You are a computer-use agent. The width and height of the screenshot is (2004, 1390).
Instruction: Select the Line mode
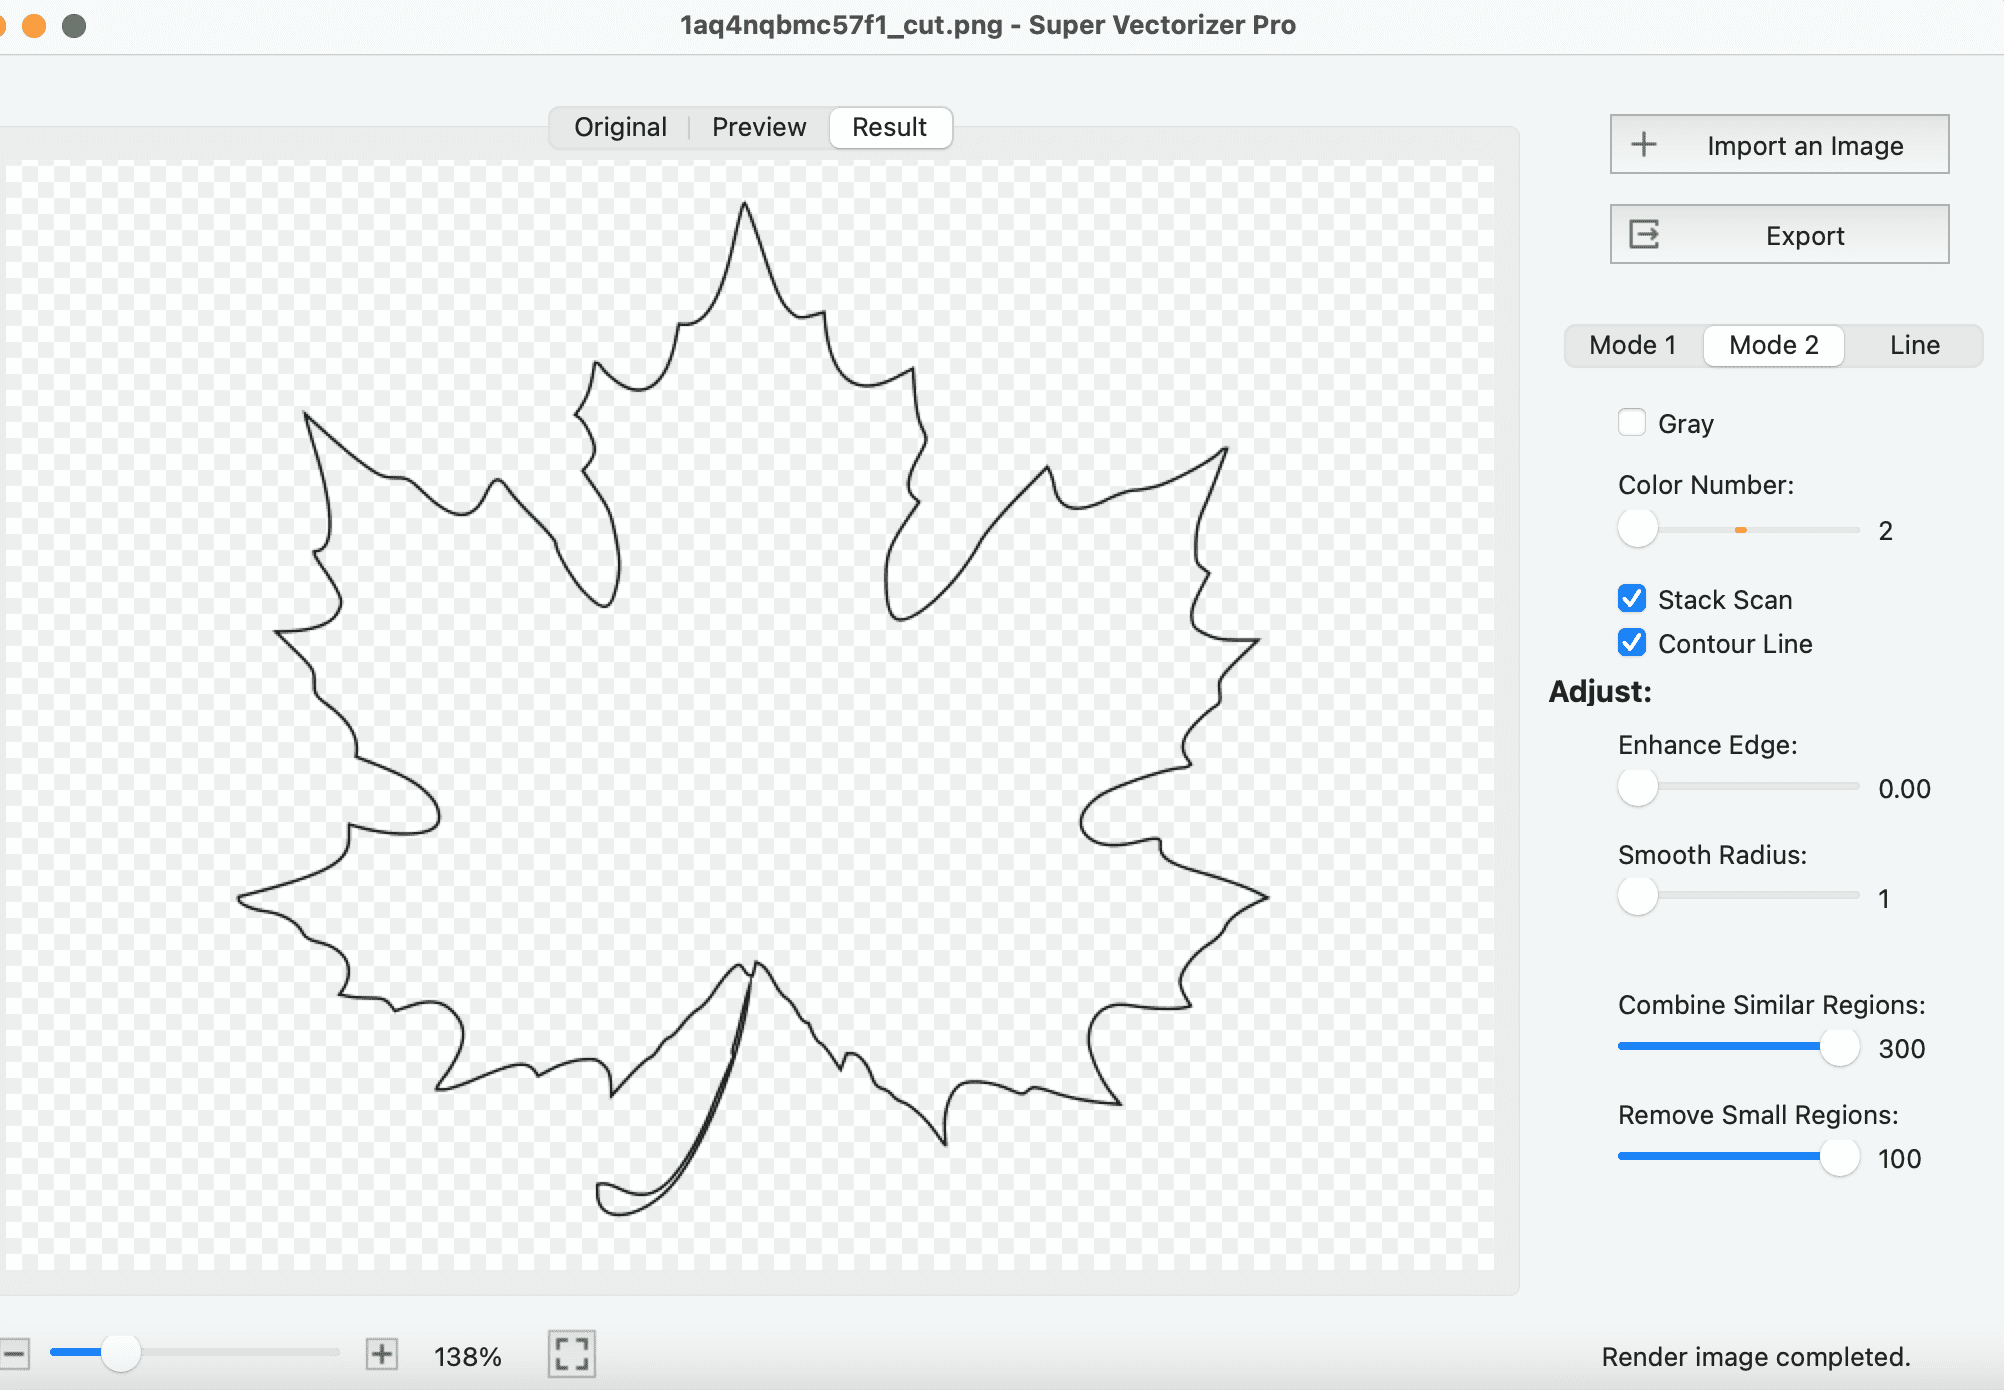point(1915,345)
